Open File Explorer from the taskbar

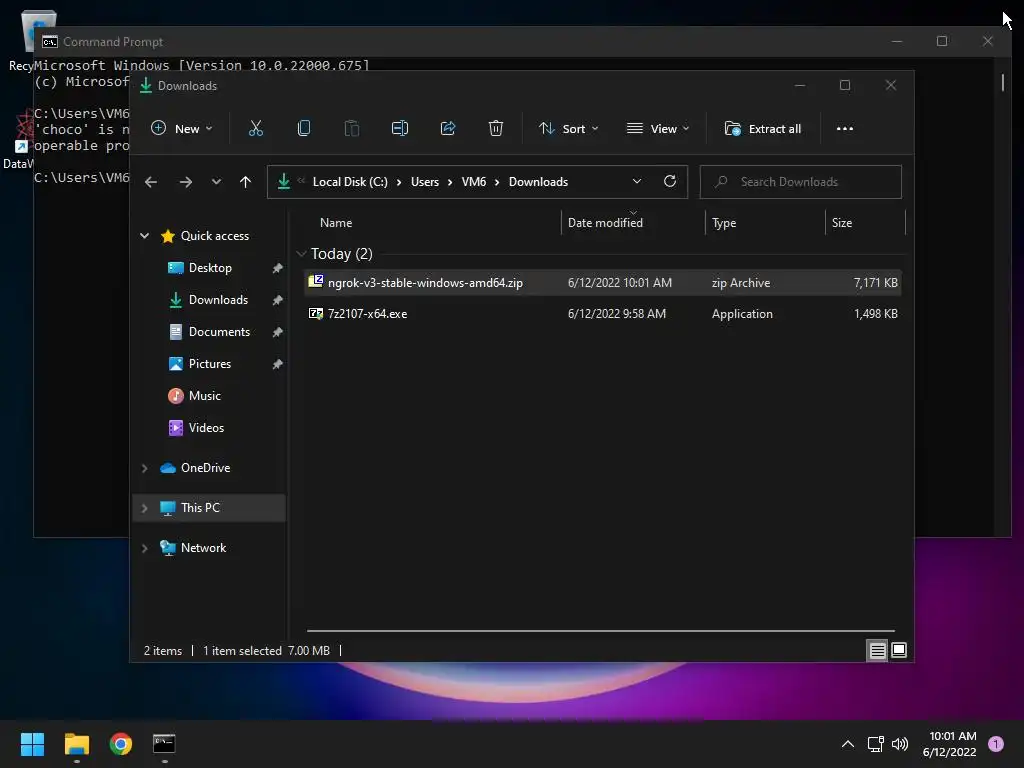click(76, 744)
